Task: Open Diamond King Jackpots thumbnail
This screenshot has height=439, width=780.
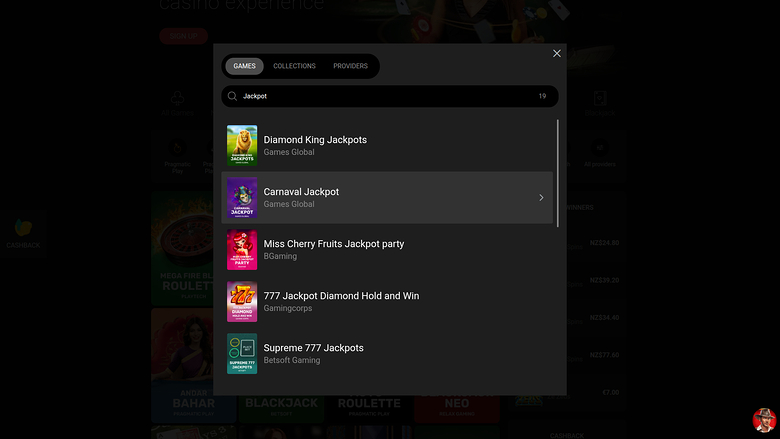Action: click(x=242, y=145)
